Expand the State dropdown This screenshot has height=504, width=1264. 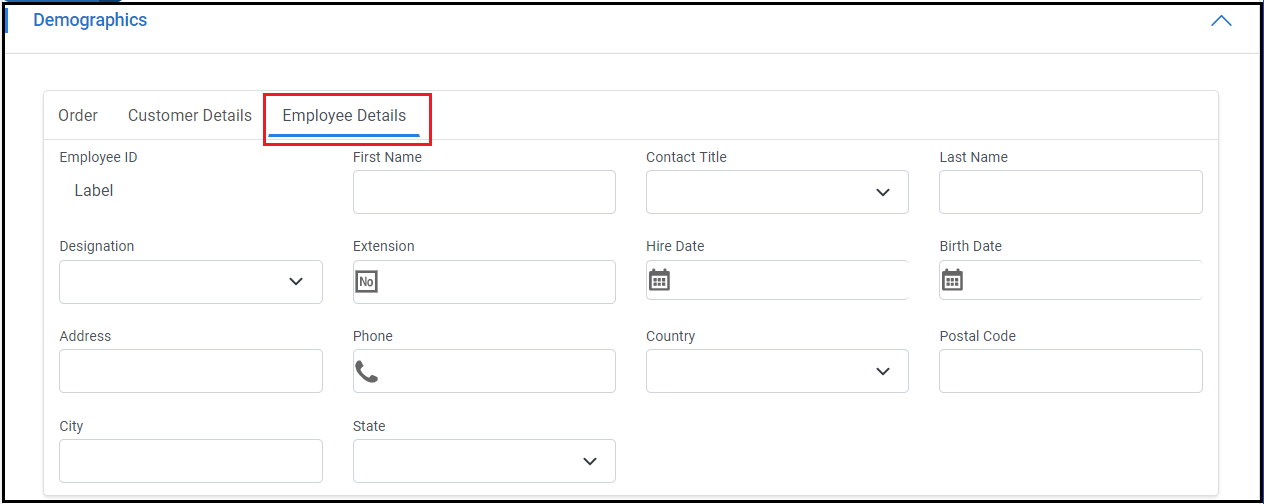[x=484, y=461]
